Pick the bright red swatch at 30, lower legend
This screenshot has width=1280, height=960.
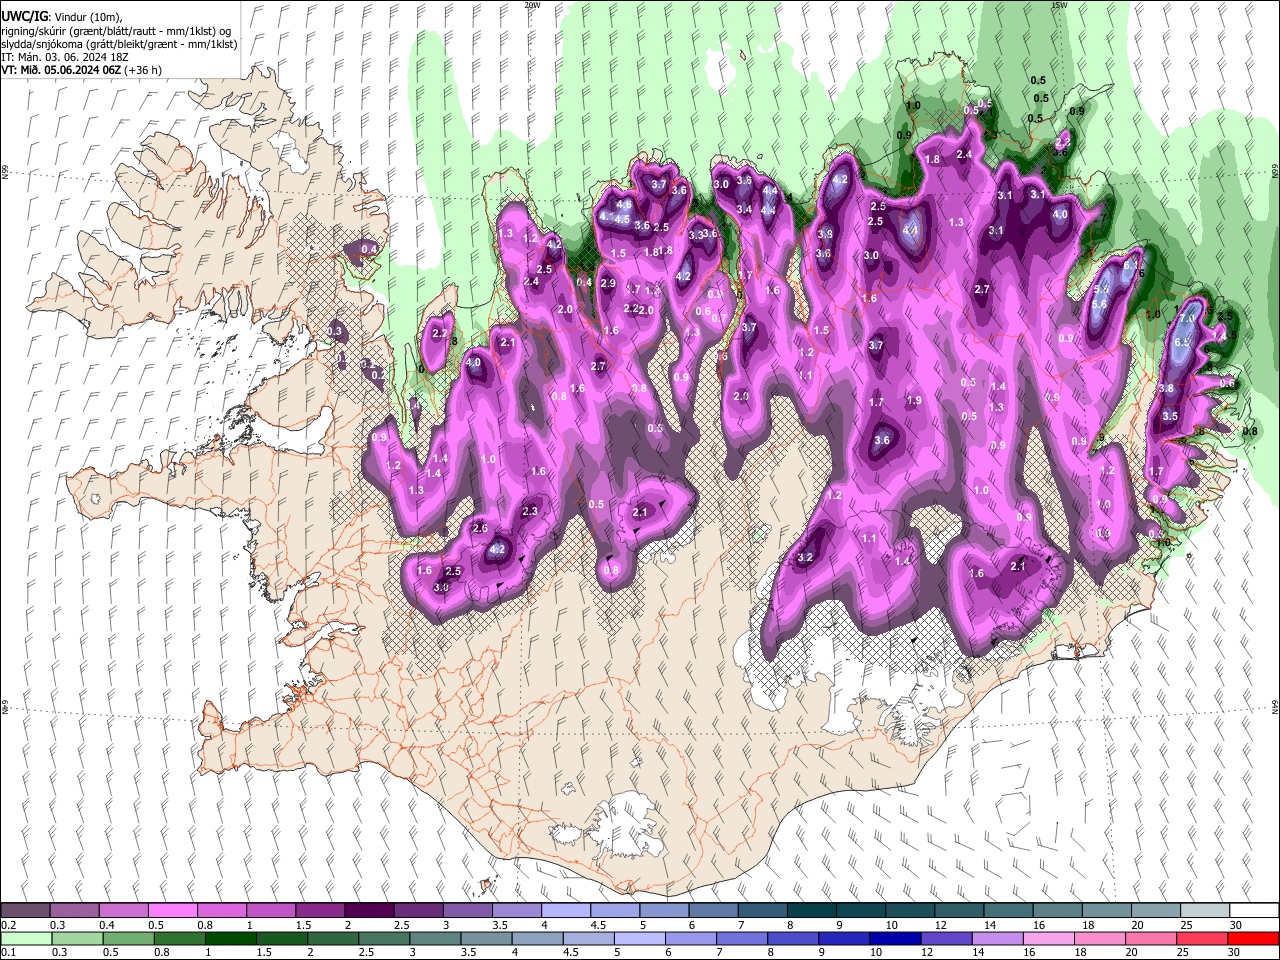1253,938
